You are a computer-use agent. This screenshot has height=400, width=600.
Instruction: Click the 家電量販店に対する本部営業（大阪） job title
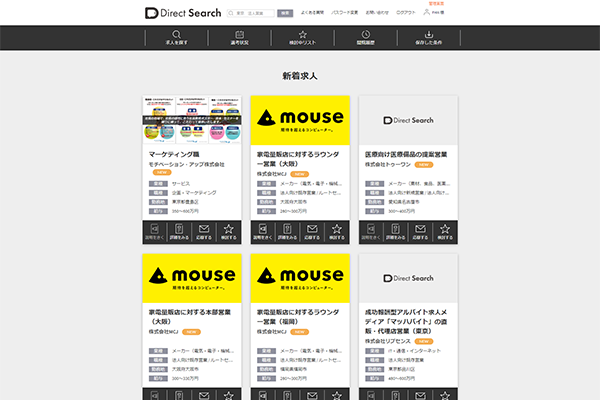190,317
